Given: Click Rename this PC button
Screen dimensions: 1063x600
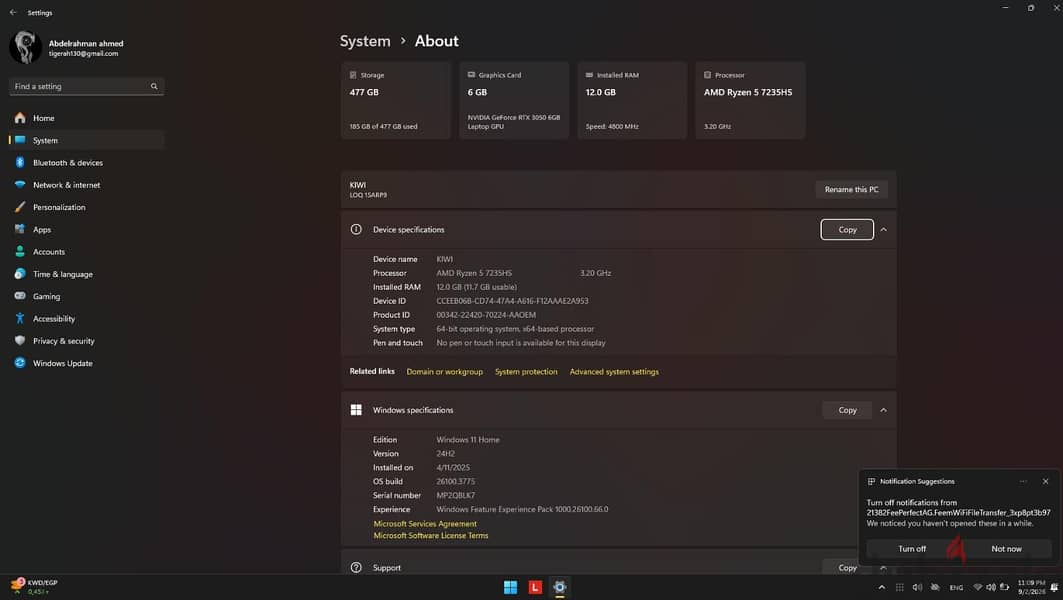Looking at the screenshot, I should (x=851, y=189).
